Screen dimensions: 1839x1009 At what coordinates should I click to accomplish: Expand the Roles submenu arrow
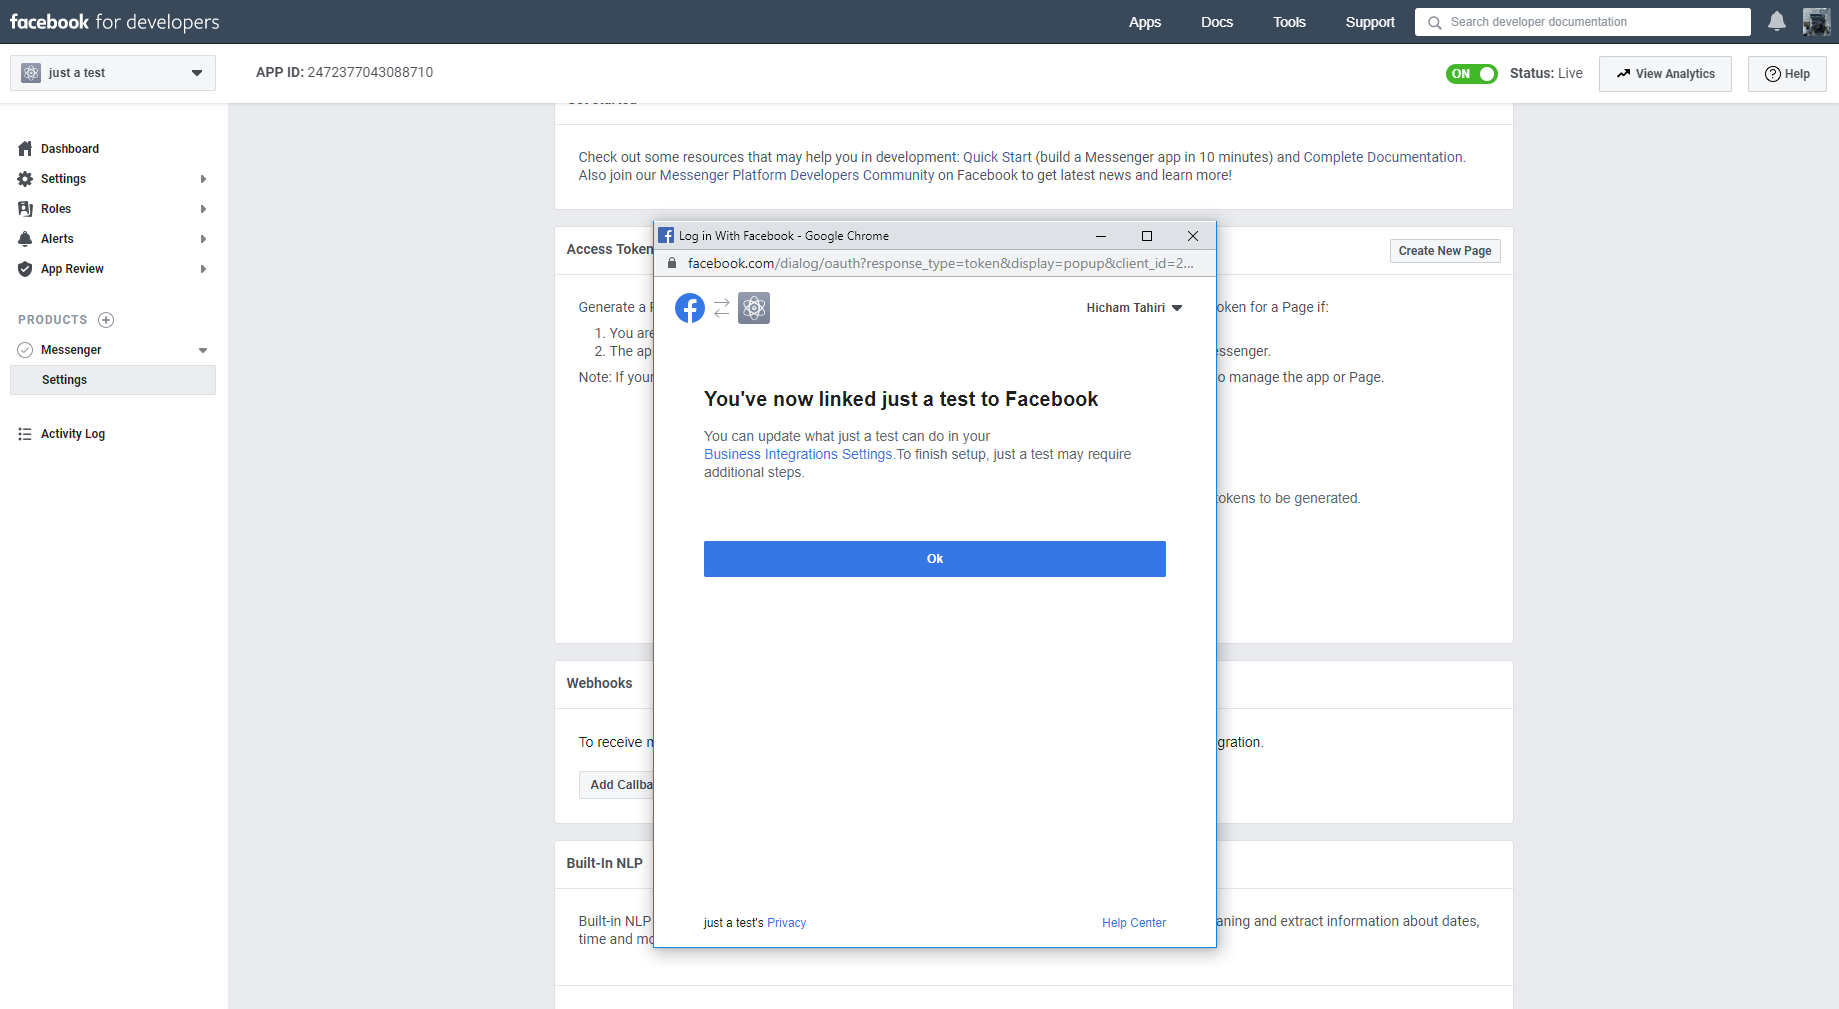(x=203, y=209)
